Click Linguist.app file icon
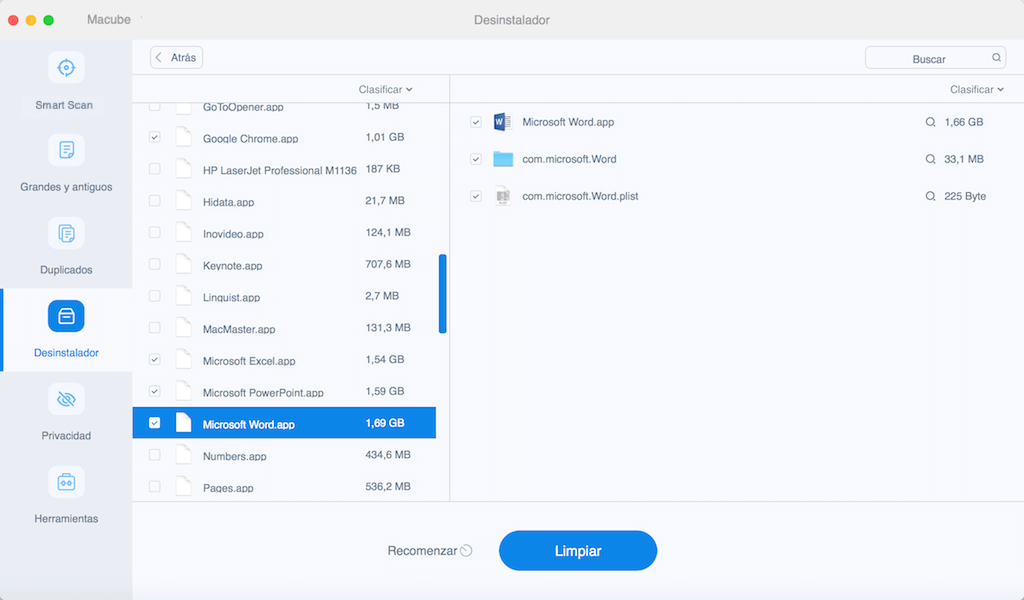Image resolution: width=1024 pixels, height=600 pixels. click(x=184, y=296)
